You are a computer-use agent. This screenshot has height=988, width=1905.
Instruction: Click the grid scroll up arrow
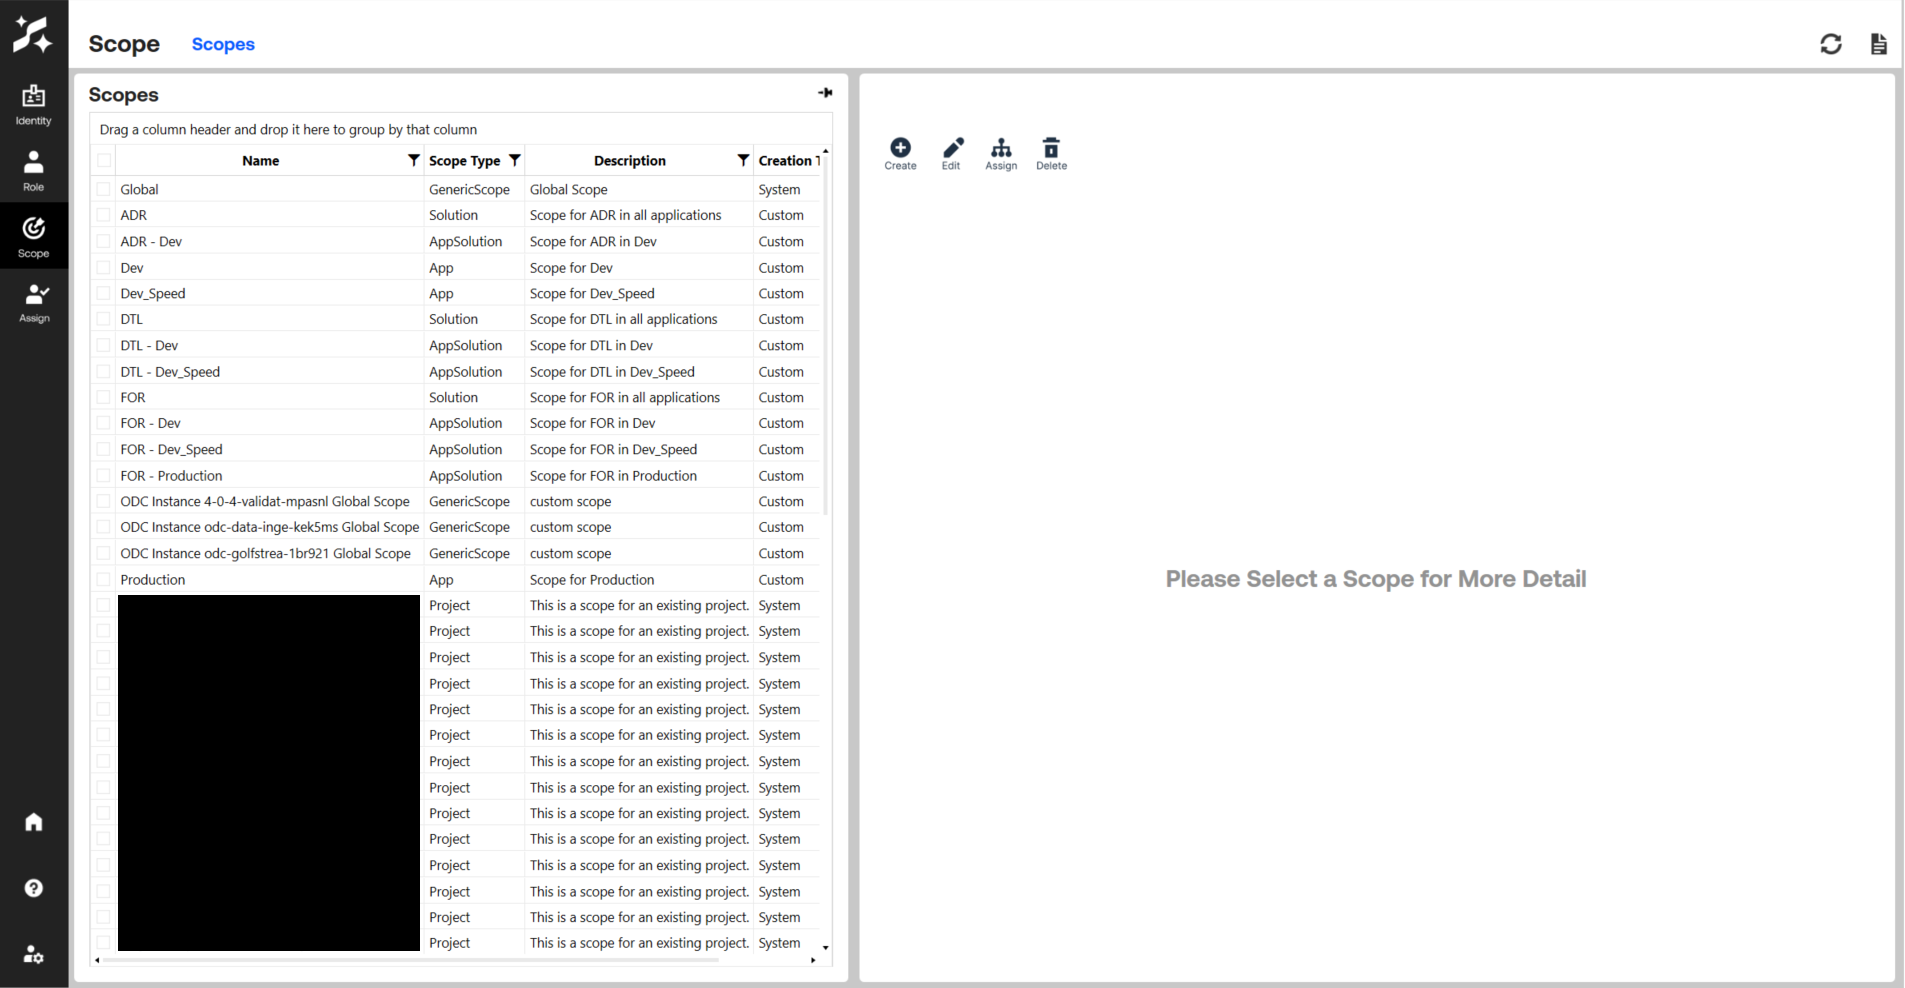(825, 151)
